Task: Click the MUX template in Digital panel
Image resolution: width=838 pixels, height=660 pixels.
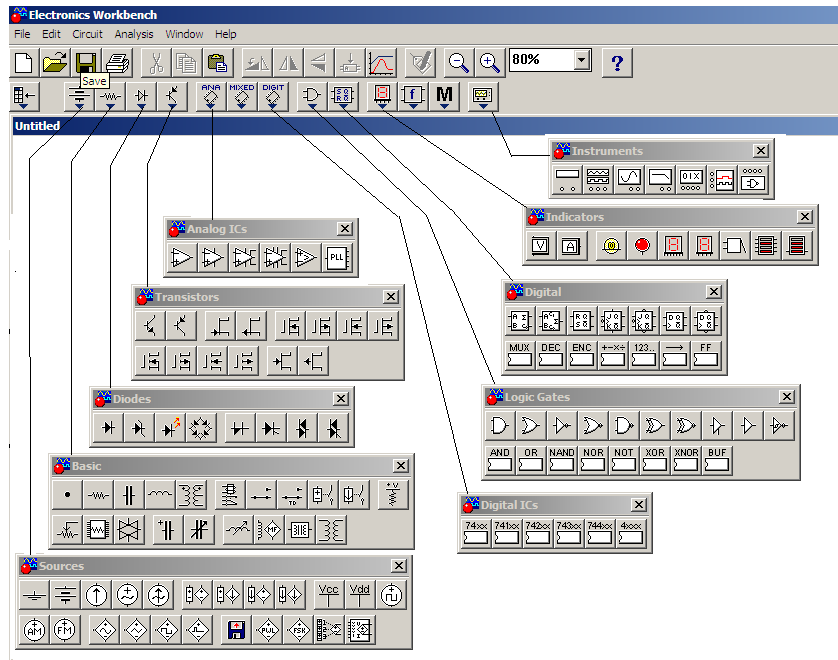Action: (519, 355)
